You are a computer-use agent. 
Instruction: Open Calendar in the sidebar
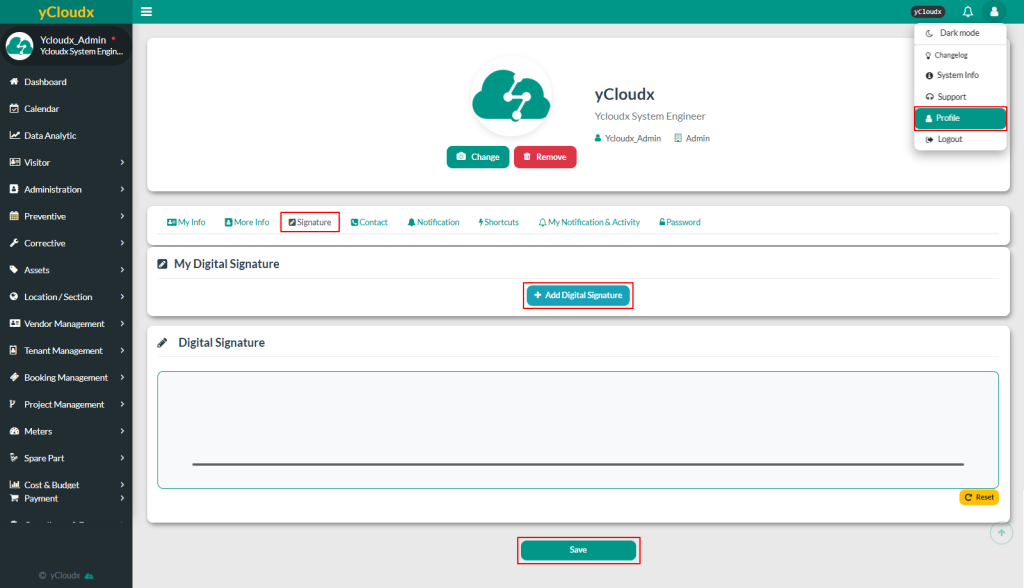tap(41, 109)
